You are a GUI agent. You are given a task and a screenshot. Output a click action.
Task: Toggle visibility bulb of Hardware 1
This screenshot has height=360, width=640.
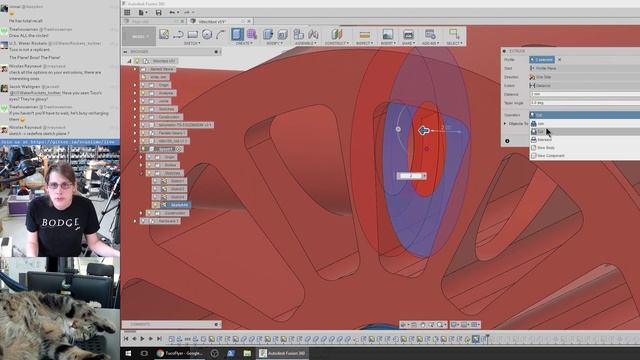(143, 221)
